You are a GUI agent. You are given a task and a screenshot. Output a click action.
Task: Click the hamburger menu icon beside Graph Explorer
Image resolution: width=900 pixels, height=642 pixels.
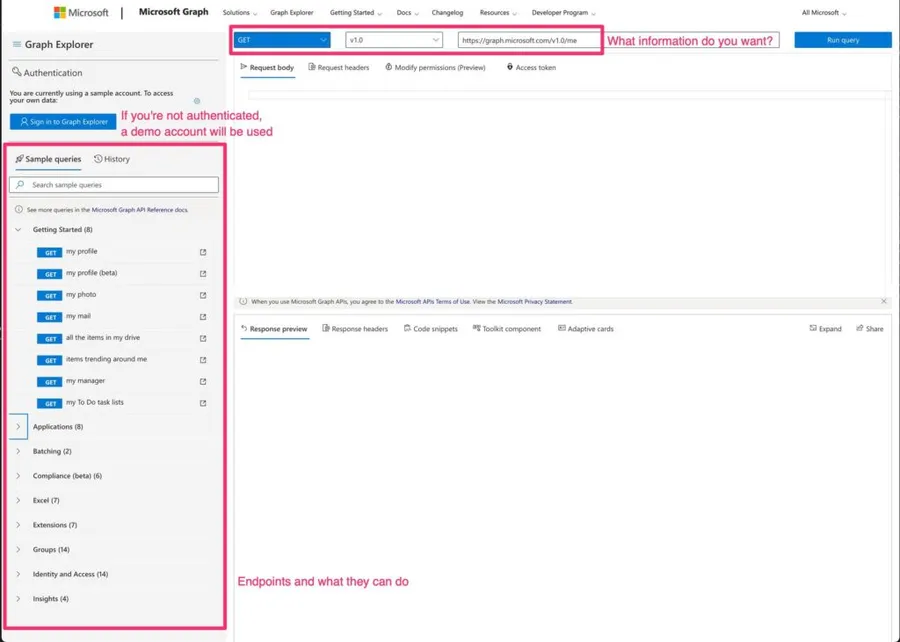pyautogui.click(x=17, y=45)
